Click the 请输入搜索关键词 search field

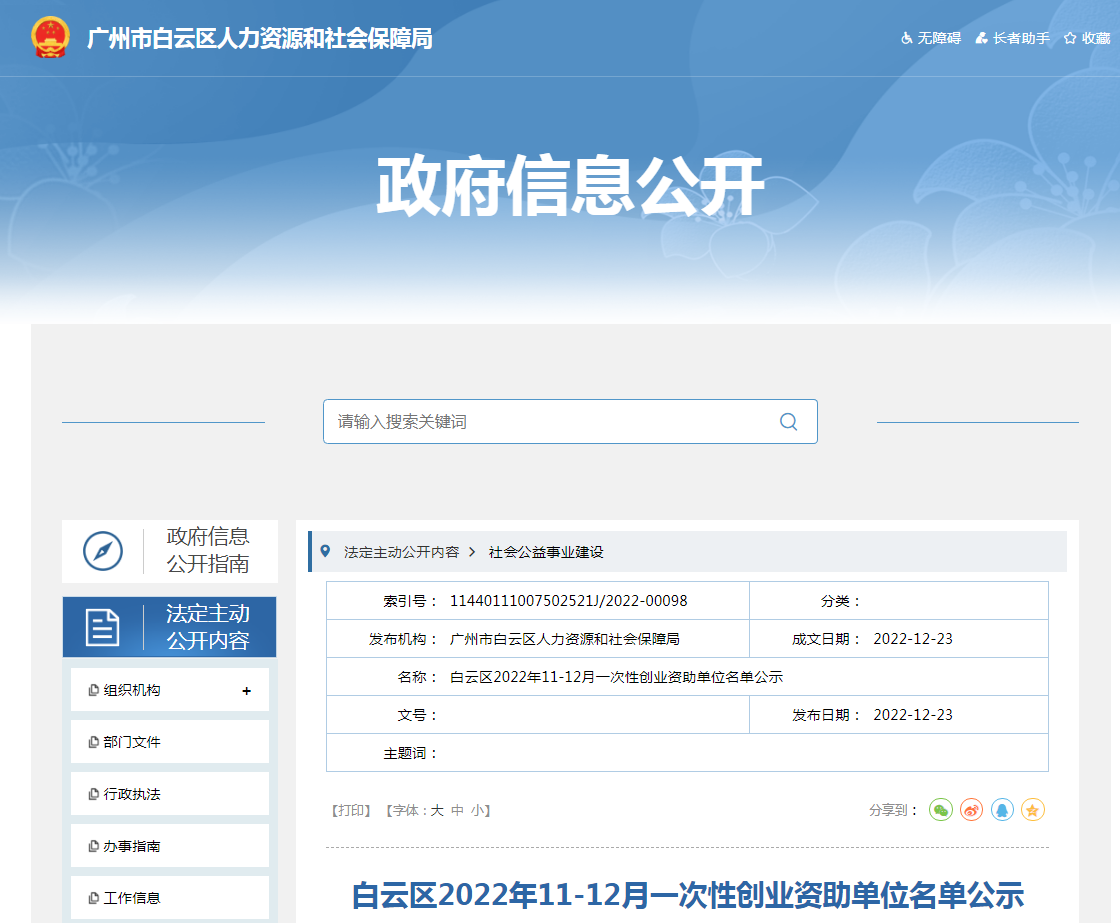(550, 422)
